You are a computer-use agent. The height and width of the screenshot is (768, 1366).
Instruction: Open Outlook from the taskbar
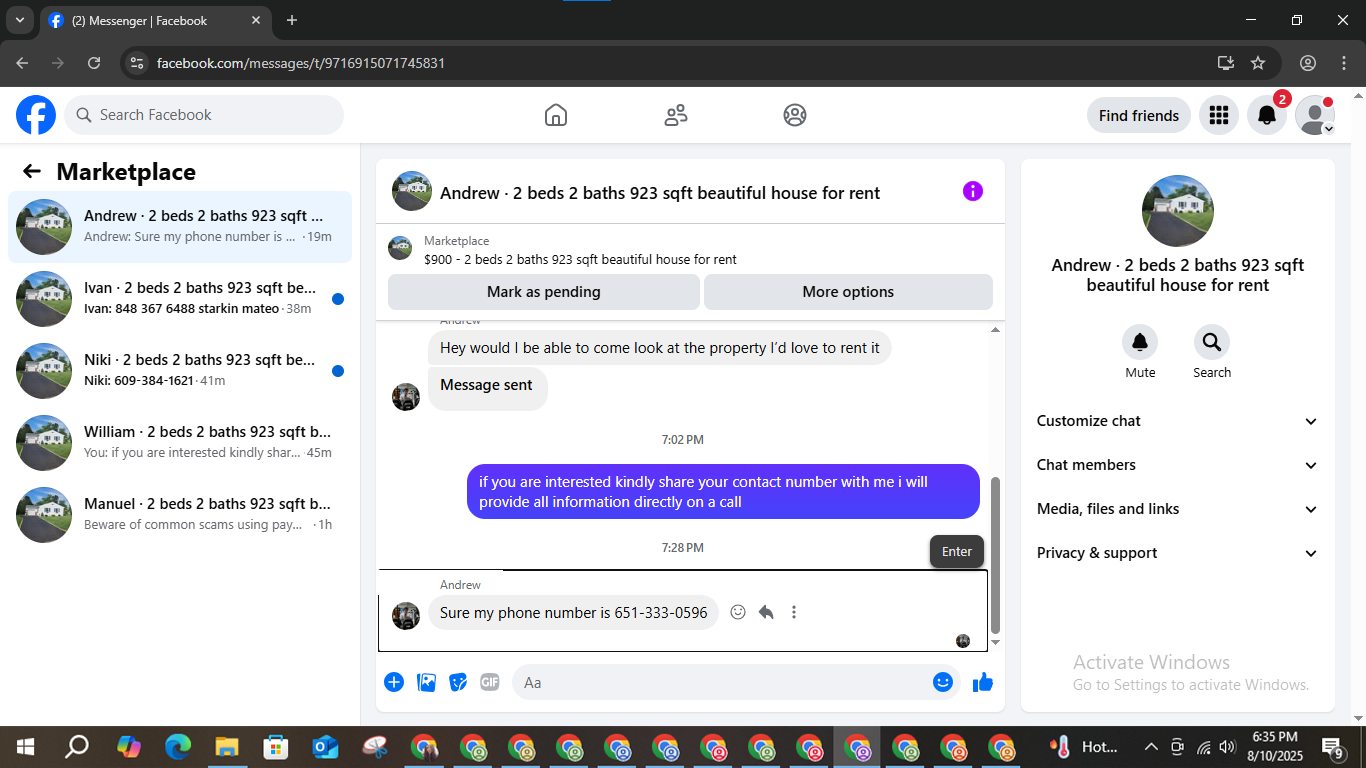325,747
